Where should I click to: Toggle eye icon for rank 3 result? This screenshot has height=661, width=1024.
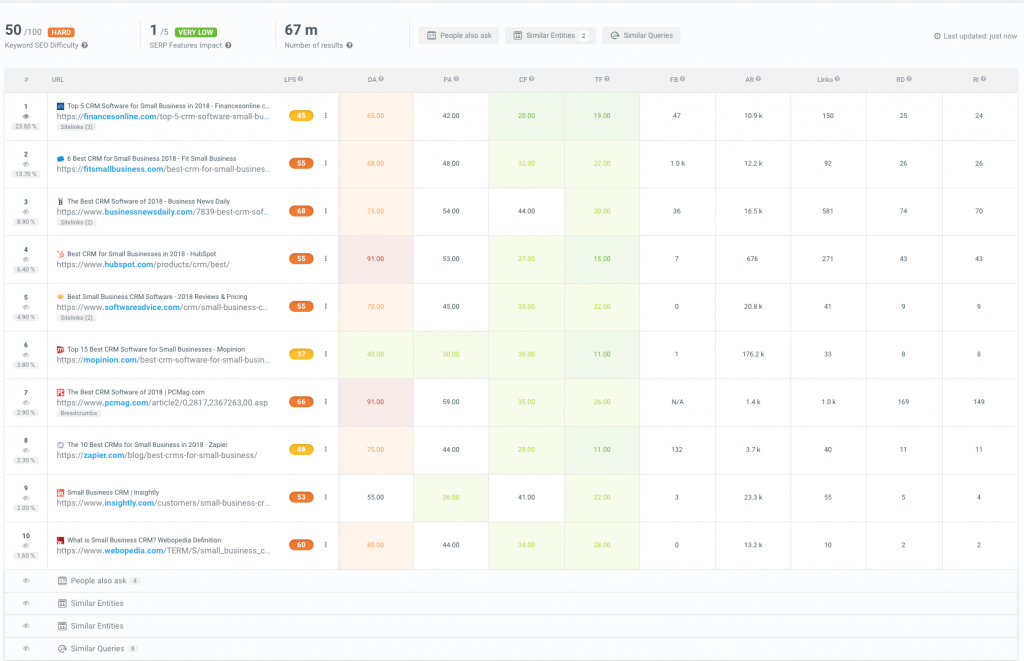point(26,212)
